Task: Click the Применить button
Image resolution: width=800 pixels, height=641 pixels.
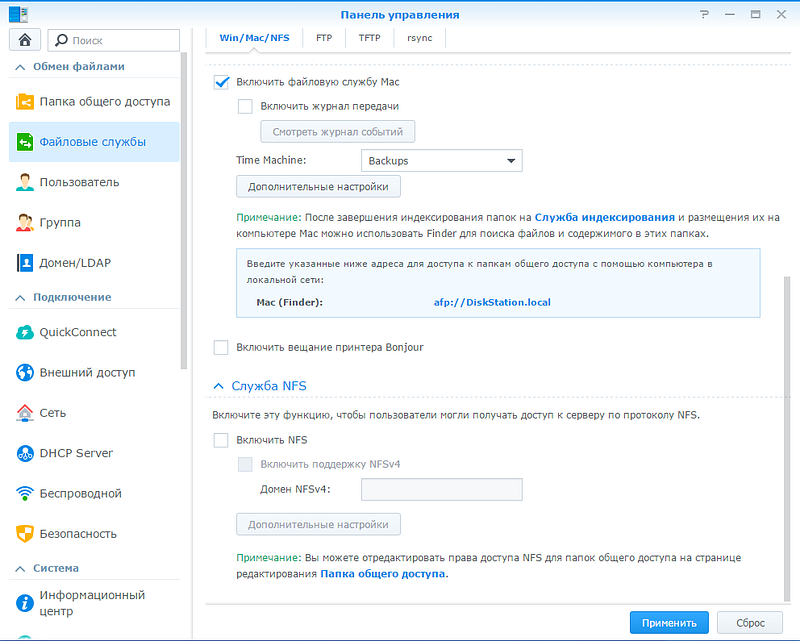Action: pos(669,623)
